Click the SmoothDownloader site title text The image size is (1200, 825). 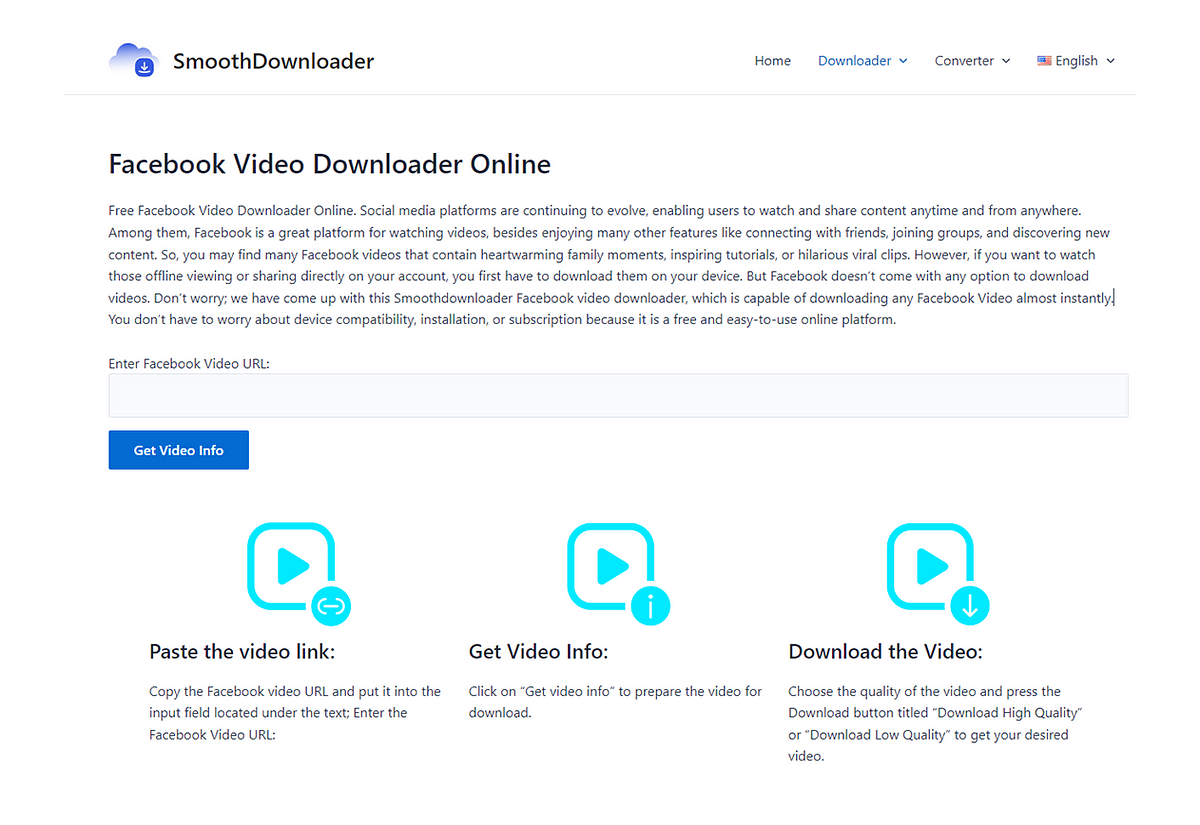tap(273, 61)
